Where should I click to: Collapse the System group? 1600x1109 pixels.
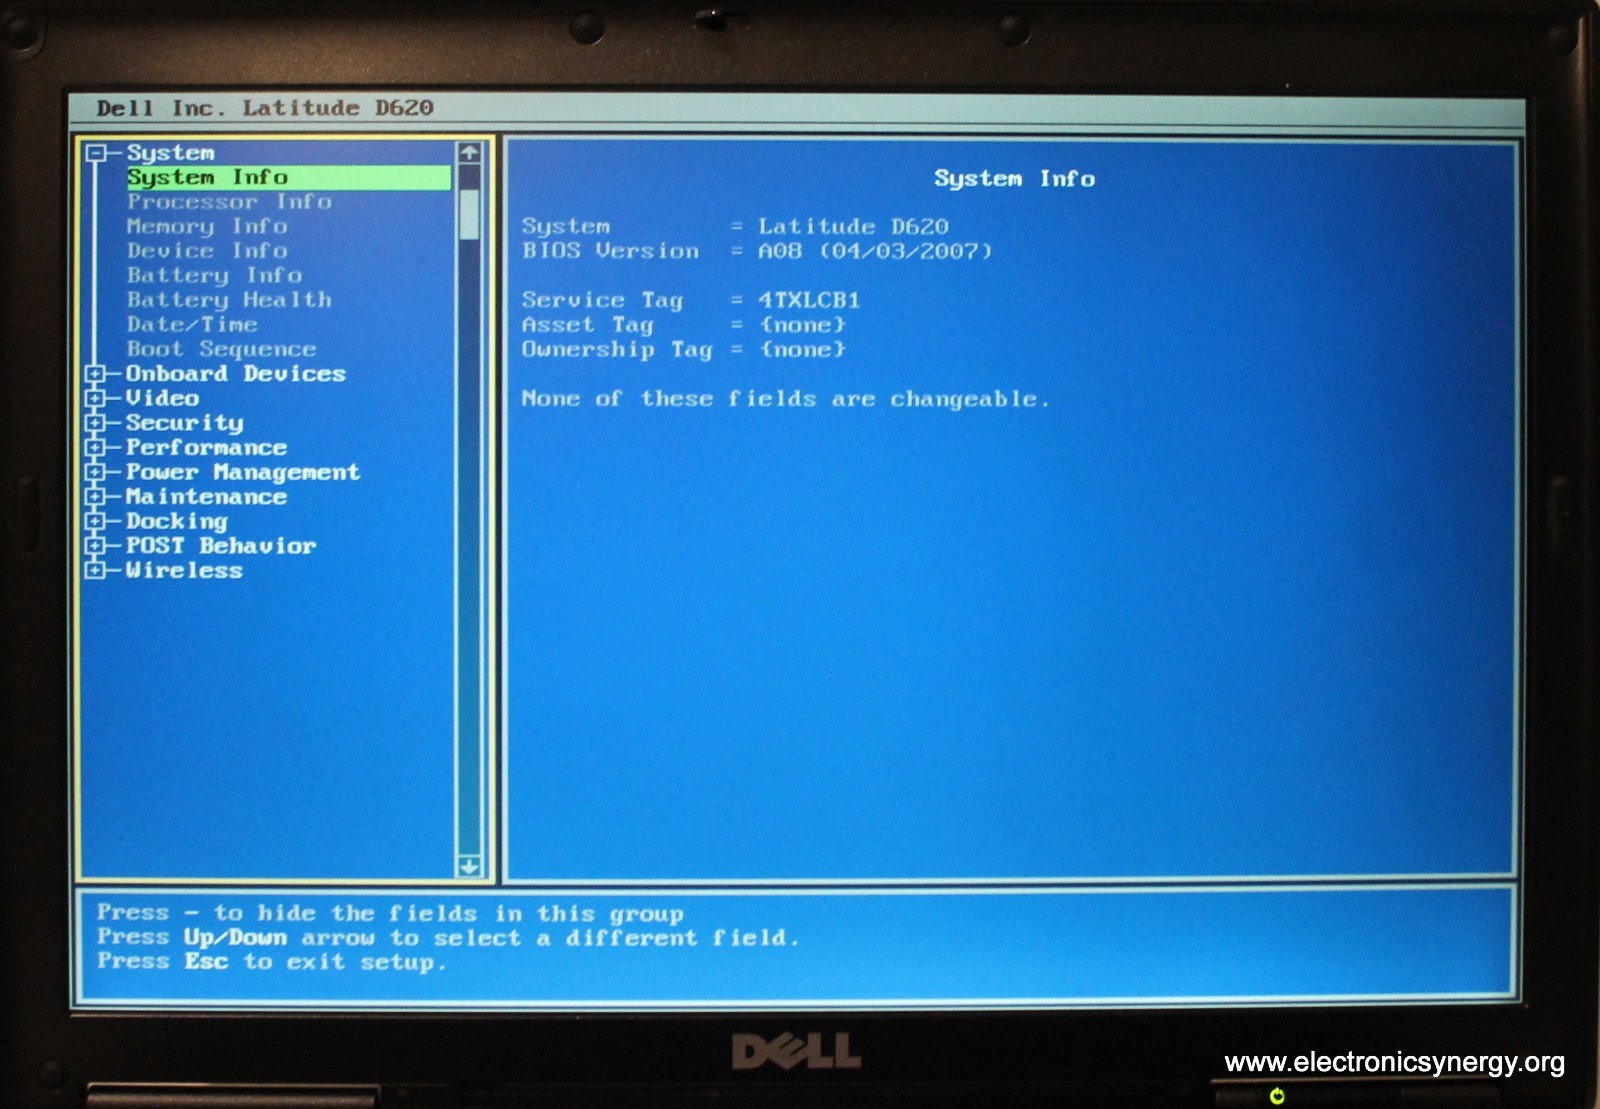coord(96,153)
